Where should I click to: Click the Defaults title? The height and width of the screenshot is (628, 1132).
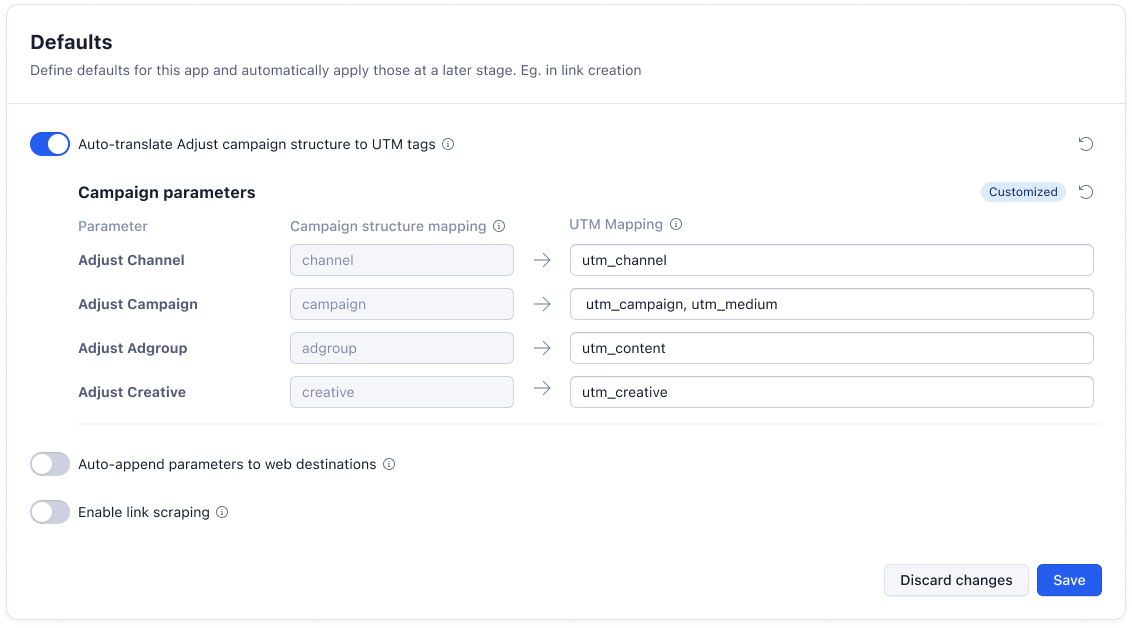71,42
